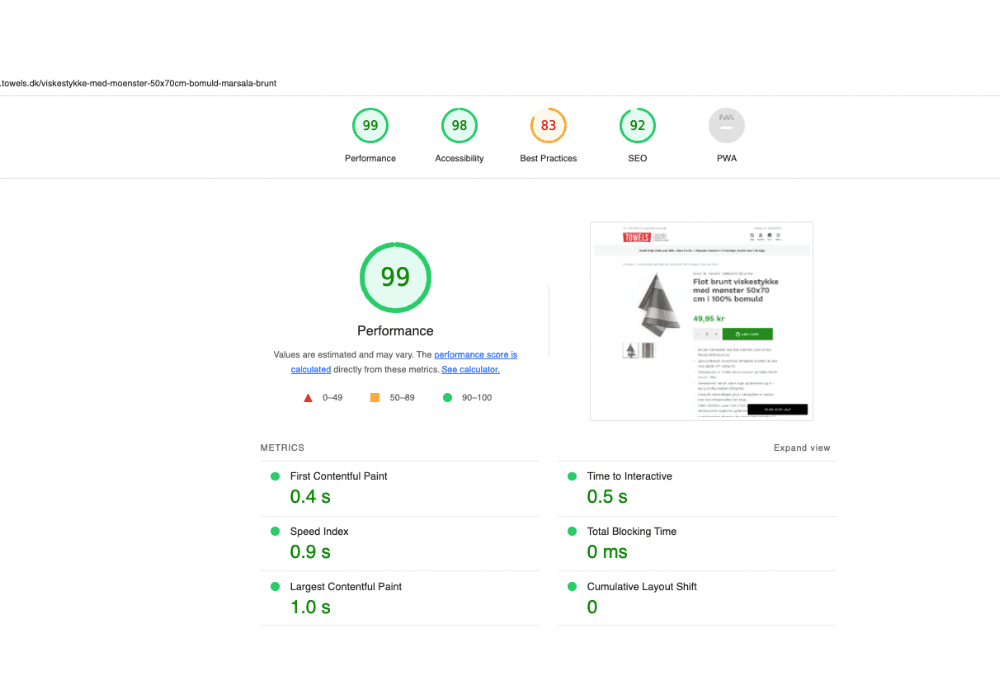Click the red triangle 0-49 legend marker

tap(308, 397)
